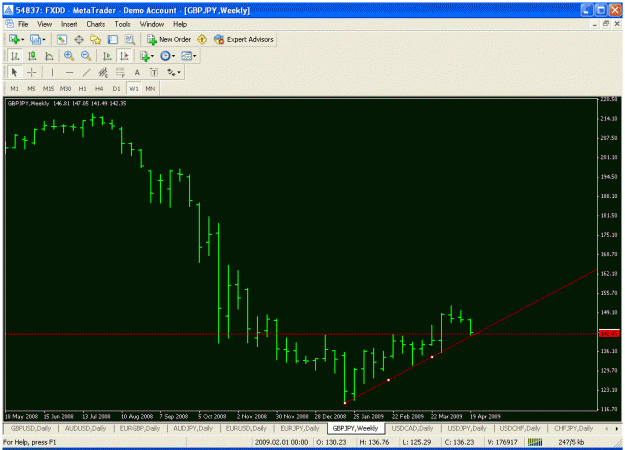Select the trendline drawing tool
Viewport: 625px width, 450px height.
86,72
